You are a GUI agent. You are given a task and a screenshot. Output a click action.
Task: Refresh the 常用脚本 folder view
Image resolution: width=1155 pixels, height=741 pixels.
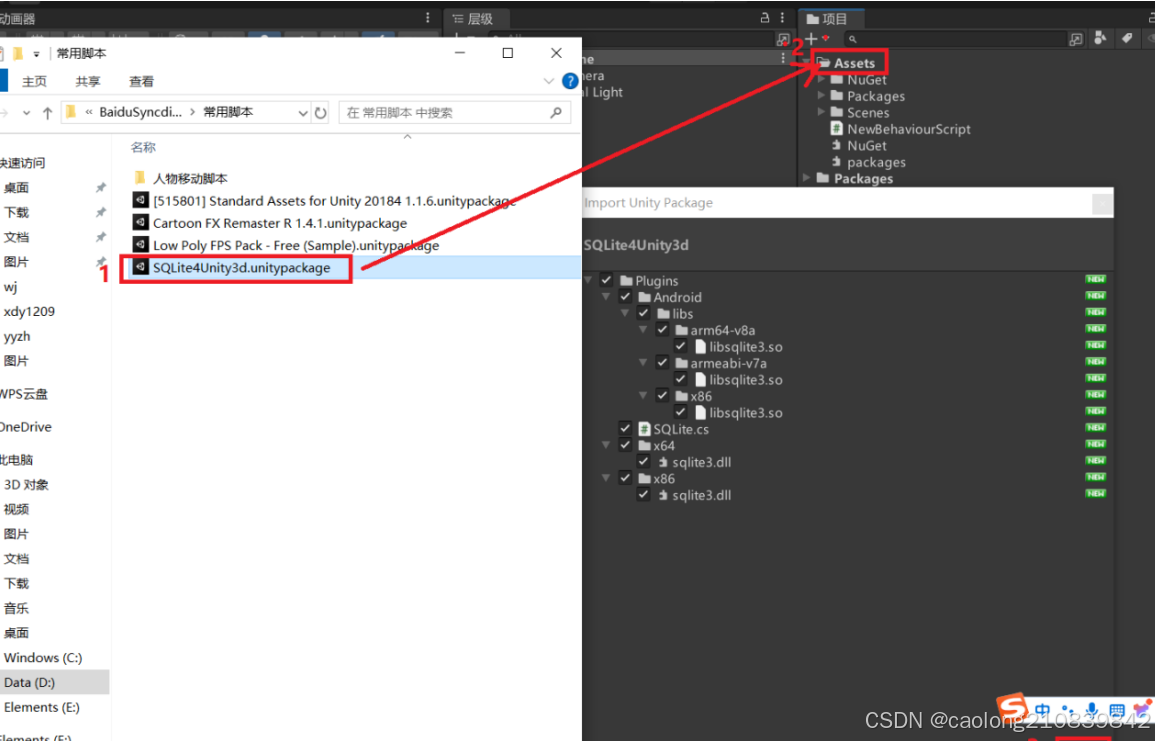tap(320, 113)
